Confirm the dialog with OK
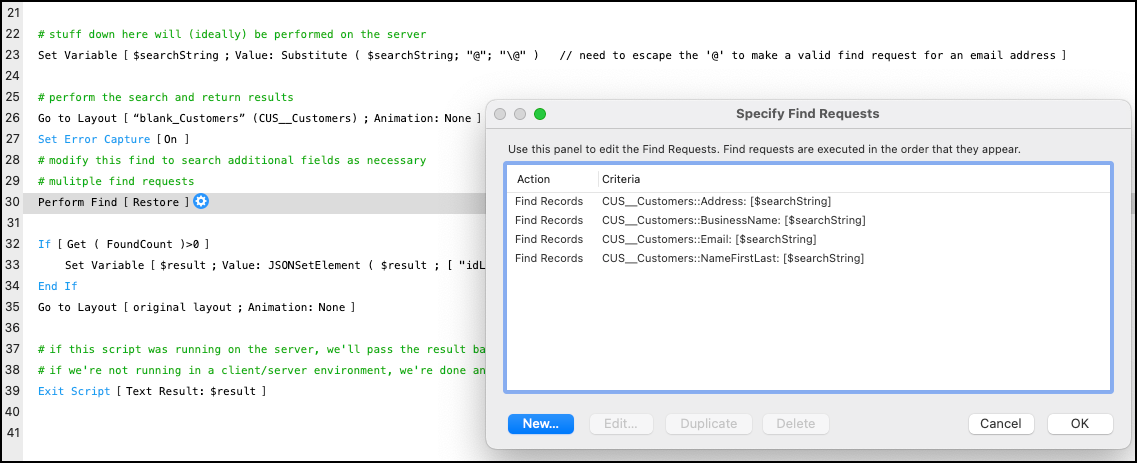 (x=1080, y=424)
